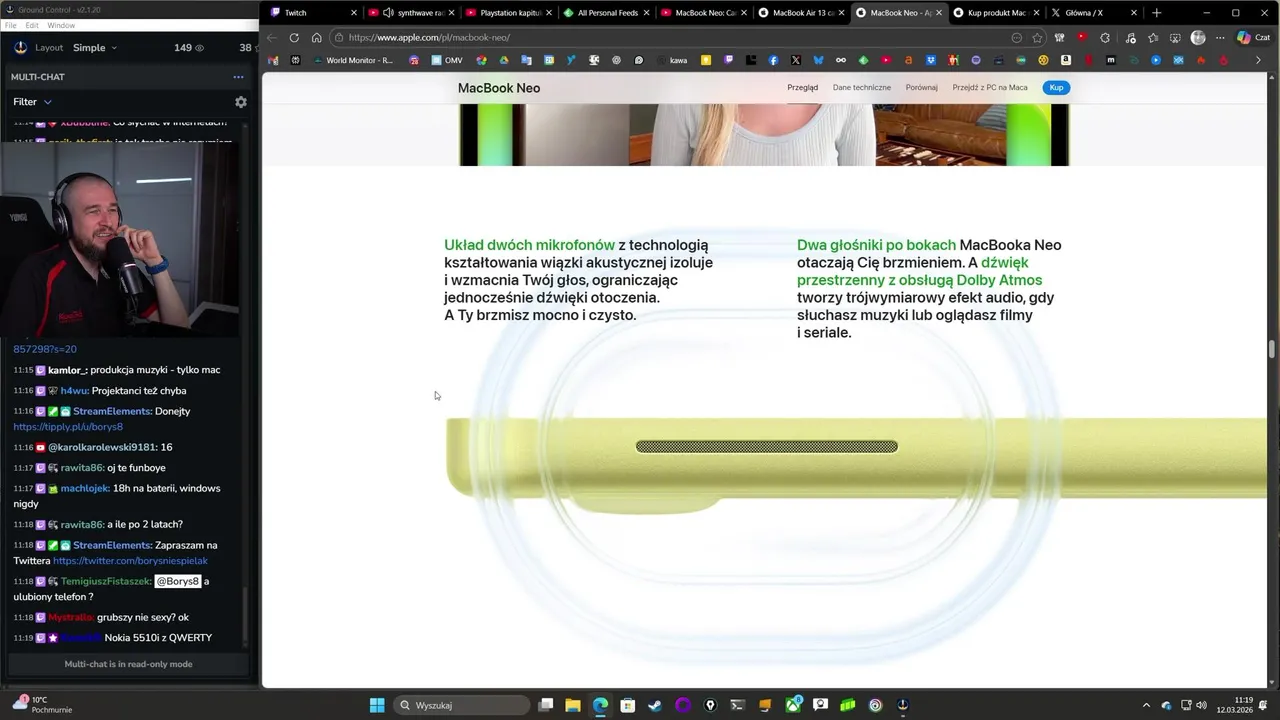Image resolution: width=1280 pixels, height=720 pixels.
Task: Open the Przegląd page section
Action: click(x=802, y=88)
